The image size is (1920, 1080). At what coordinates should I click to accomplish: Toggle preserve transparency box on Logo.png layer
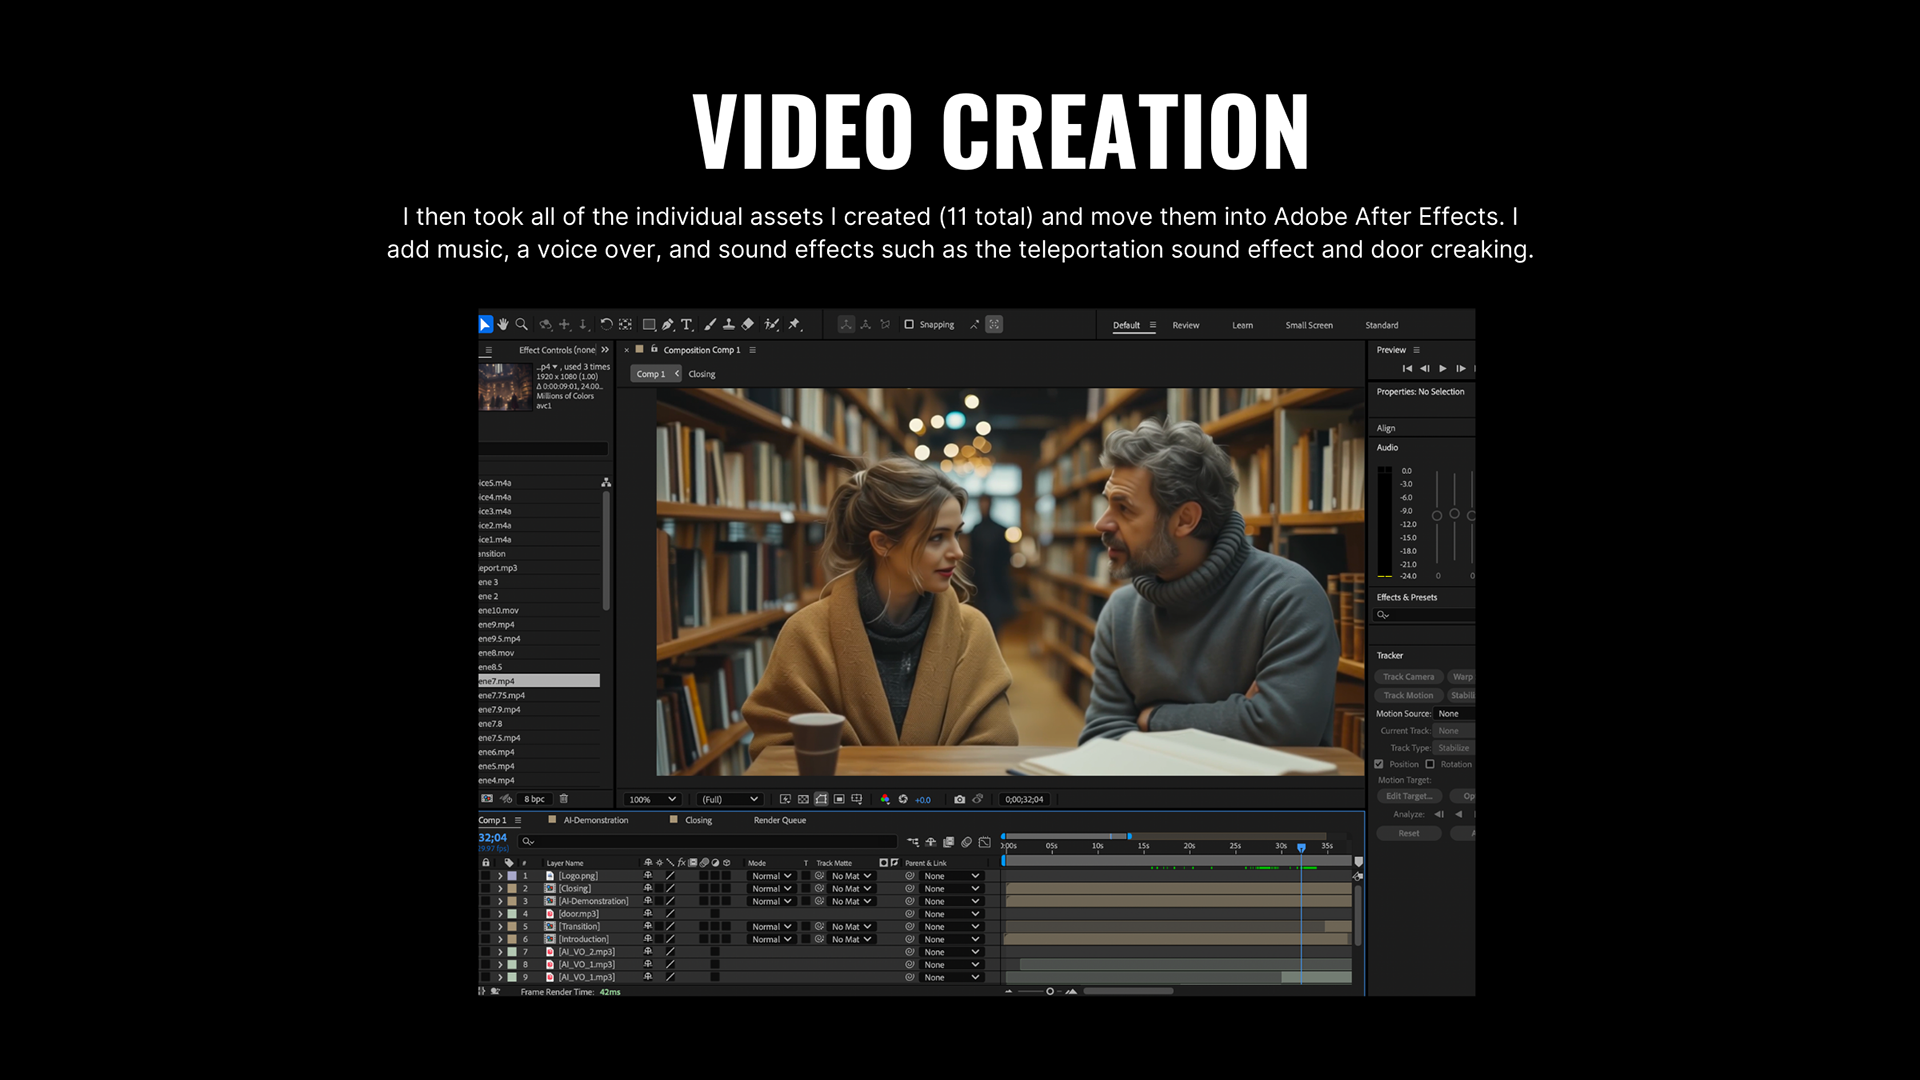[x=806, y=876]
